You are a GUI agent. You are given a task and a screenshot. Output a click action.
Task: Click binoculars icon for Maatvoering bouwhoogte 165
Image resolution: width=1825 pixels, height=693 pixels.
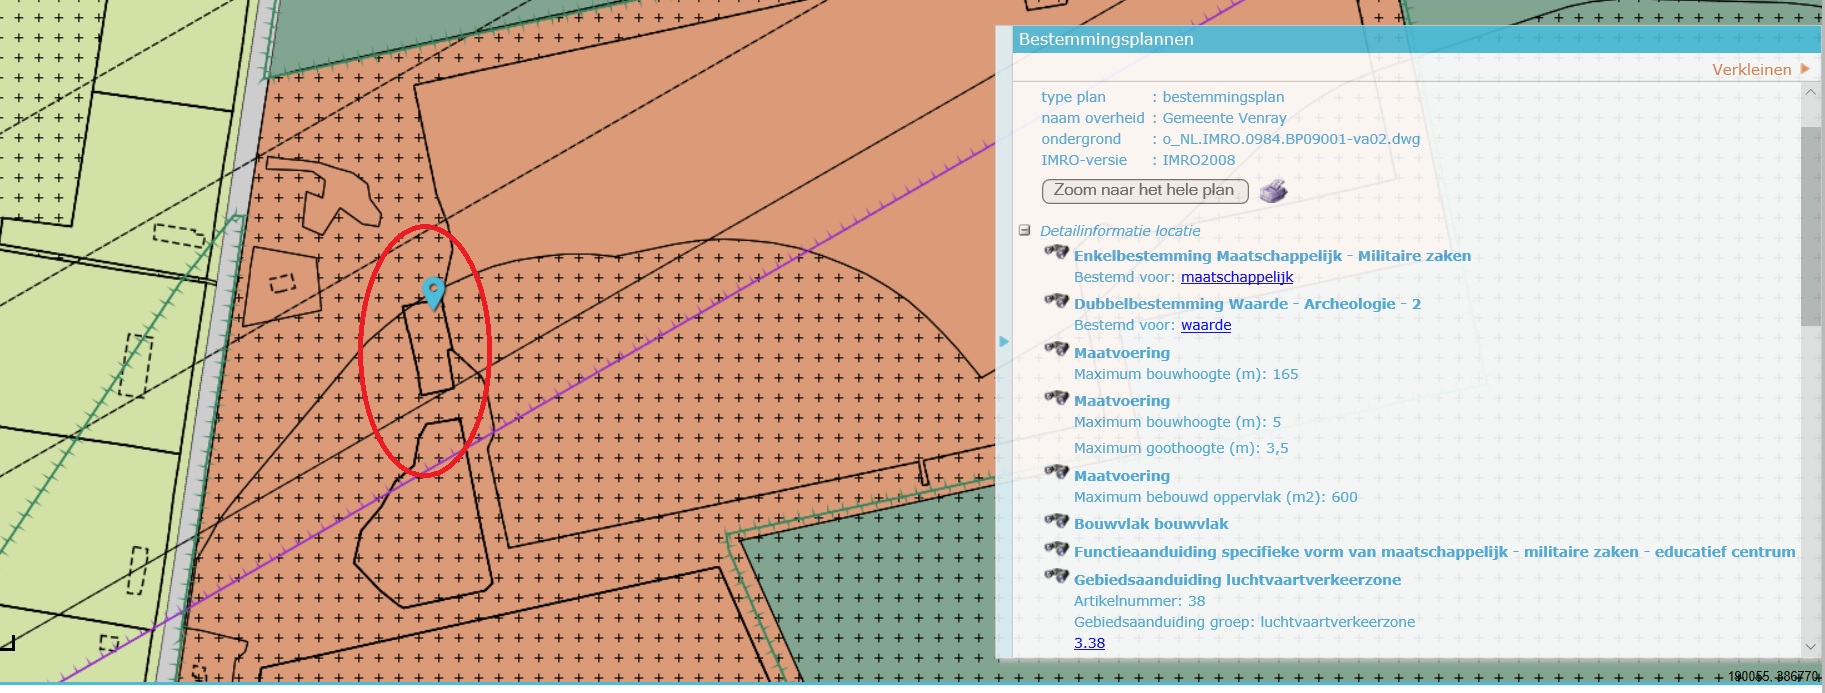click(1056, 349)
